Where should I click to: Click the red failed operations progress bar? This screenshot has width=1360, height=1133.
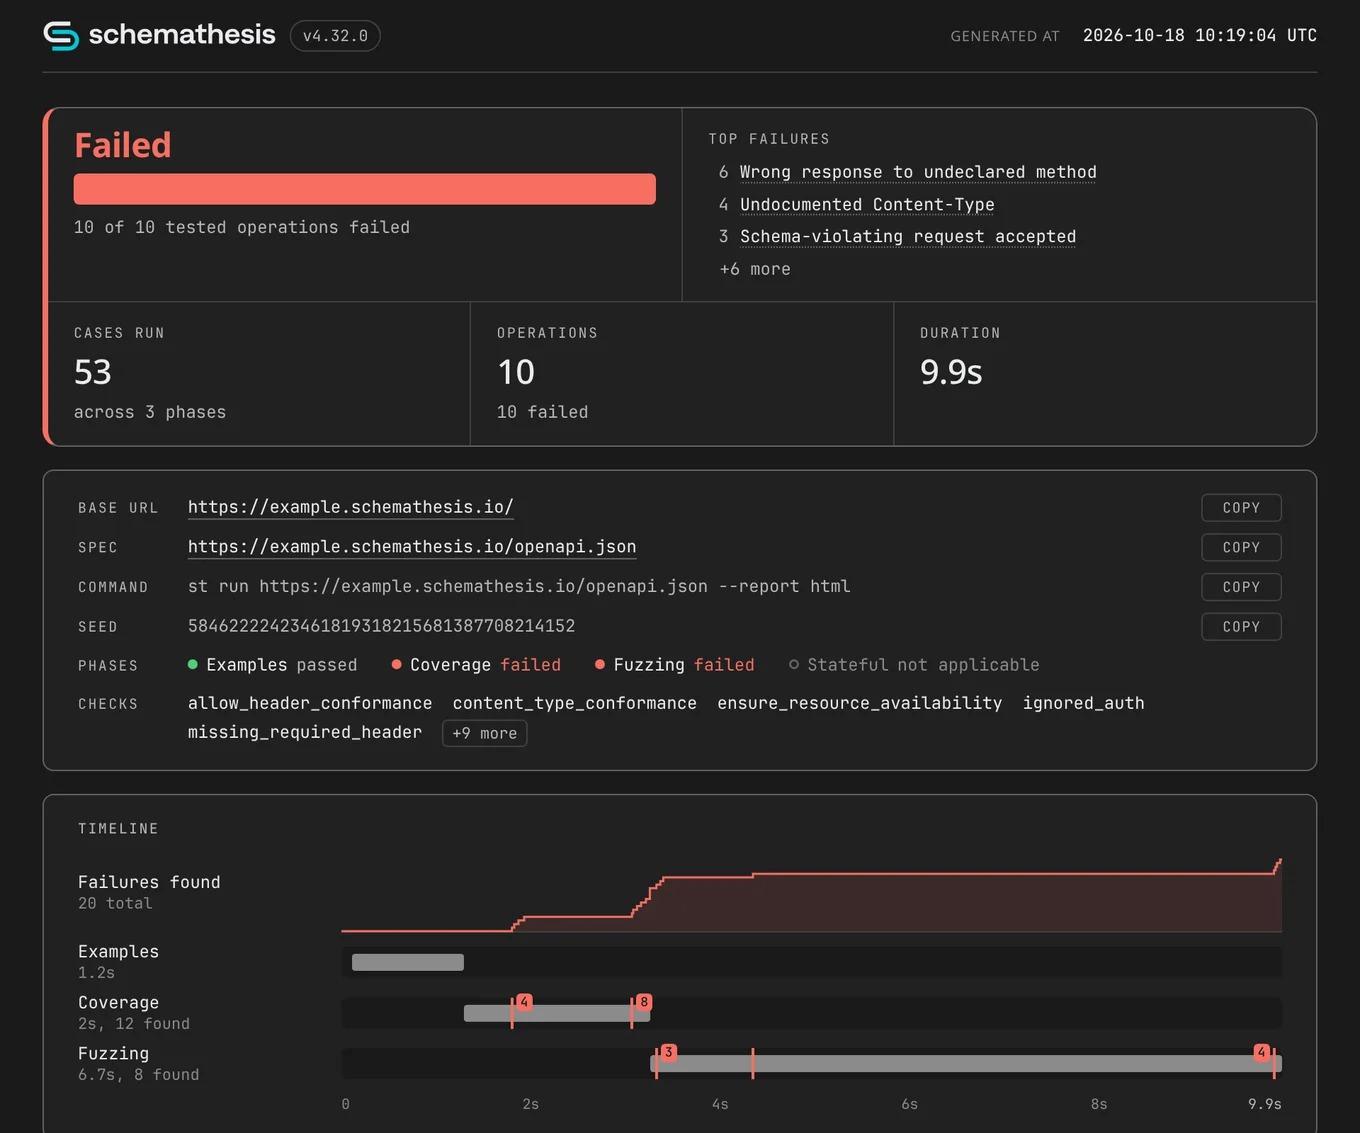click(x=365, y=189)
